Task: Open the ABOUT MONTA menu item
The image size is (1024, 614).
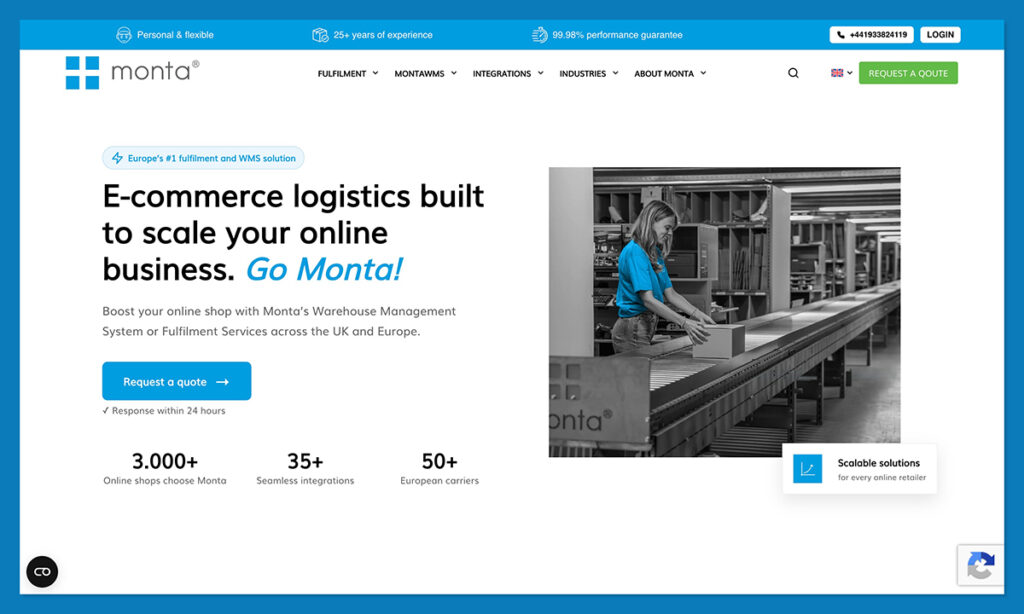Action: [x=664, y=74]
